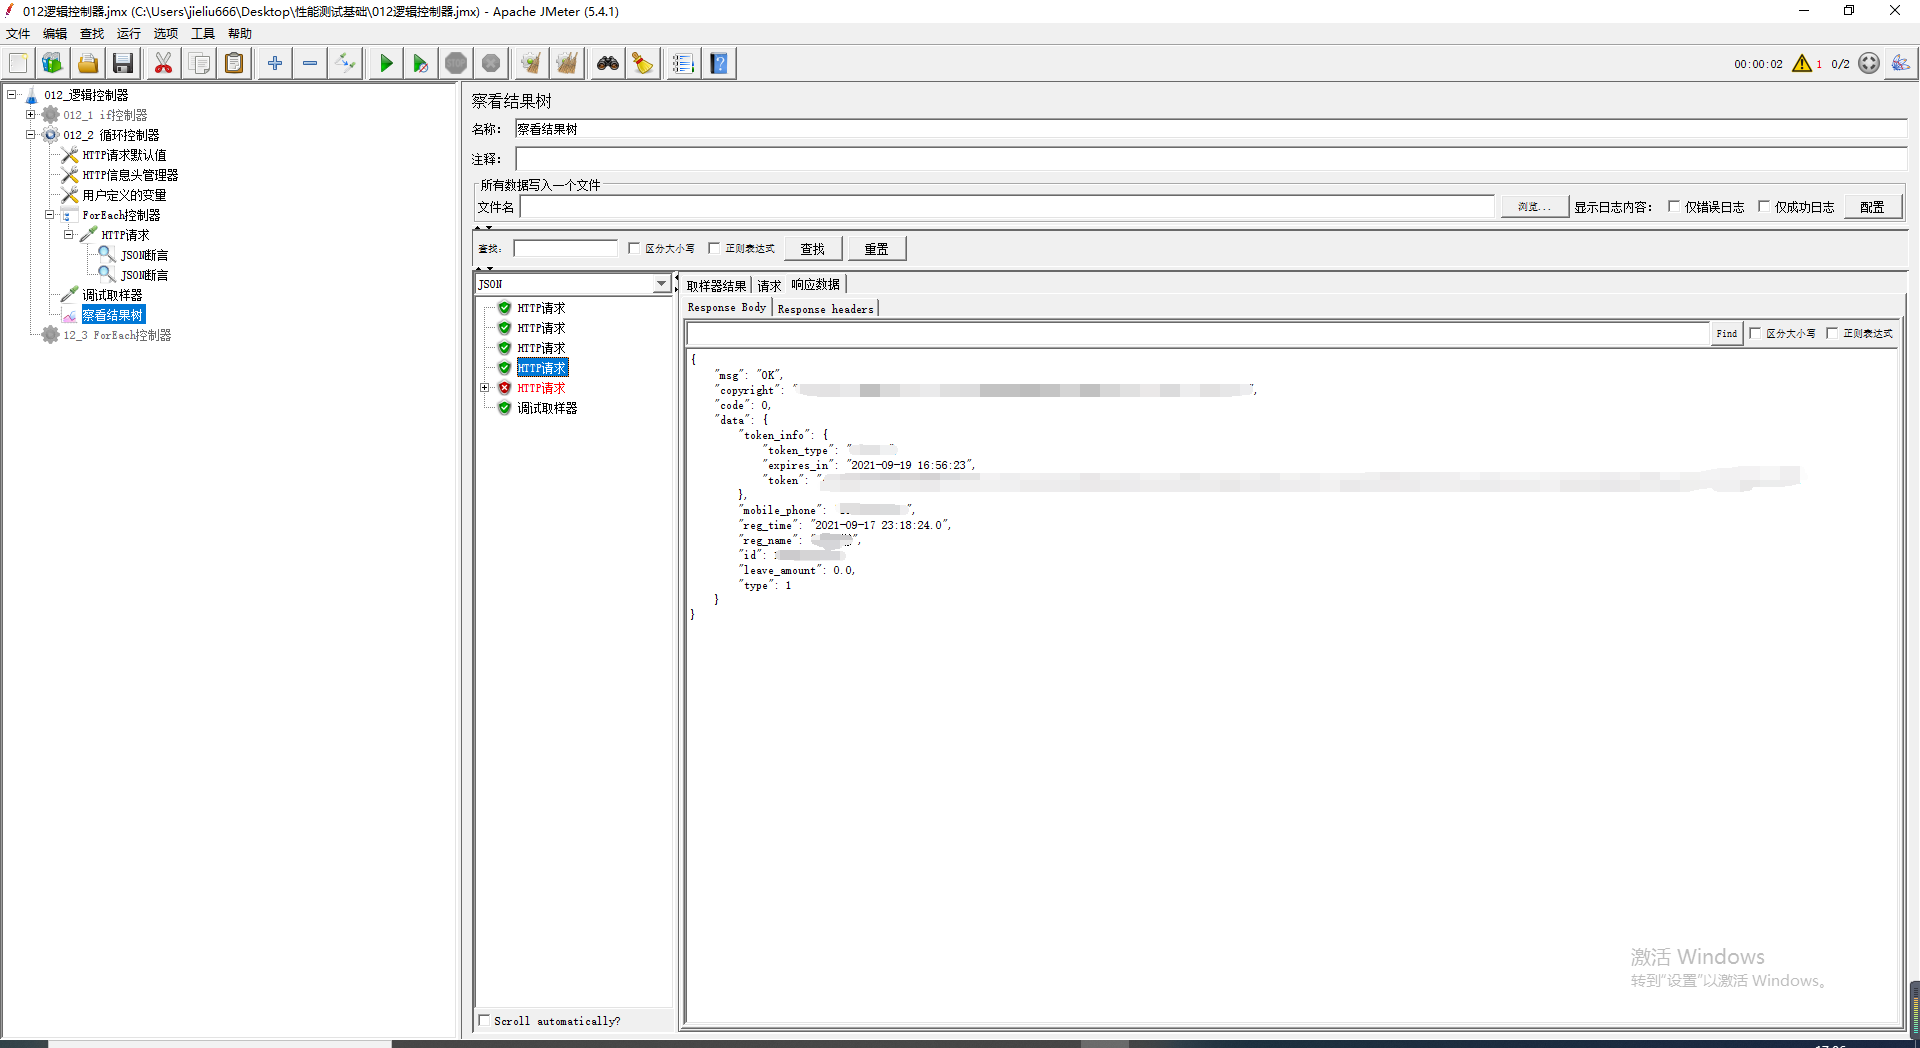
Task: Open the JSON renderer dropdown
Action: tap(661, 284)
